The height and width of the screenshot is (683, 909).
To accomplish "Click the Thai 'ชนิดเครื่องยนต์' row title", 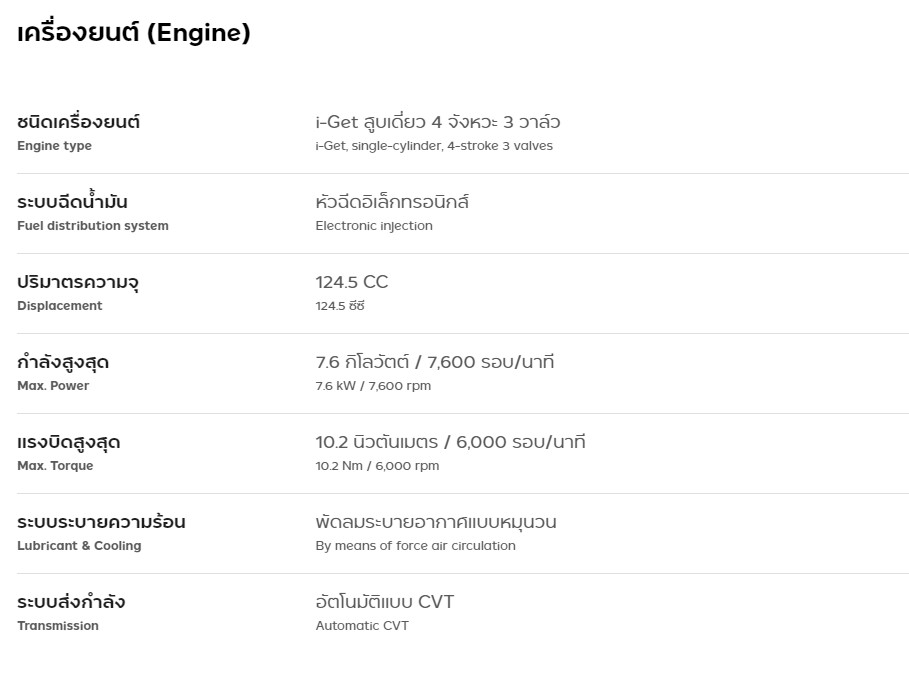I will click(79, 122).
